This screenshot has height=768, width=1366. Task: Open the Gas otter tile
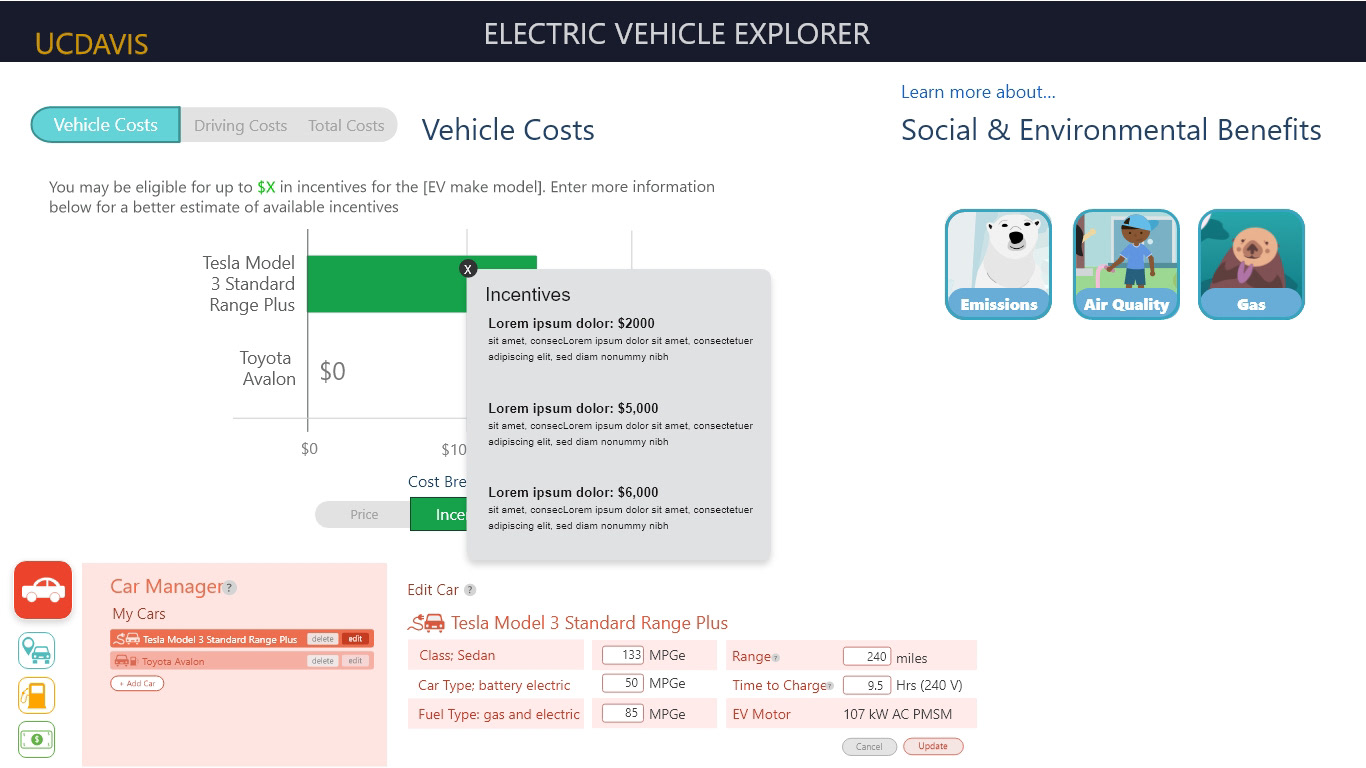click(x=1251, y=264)
